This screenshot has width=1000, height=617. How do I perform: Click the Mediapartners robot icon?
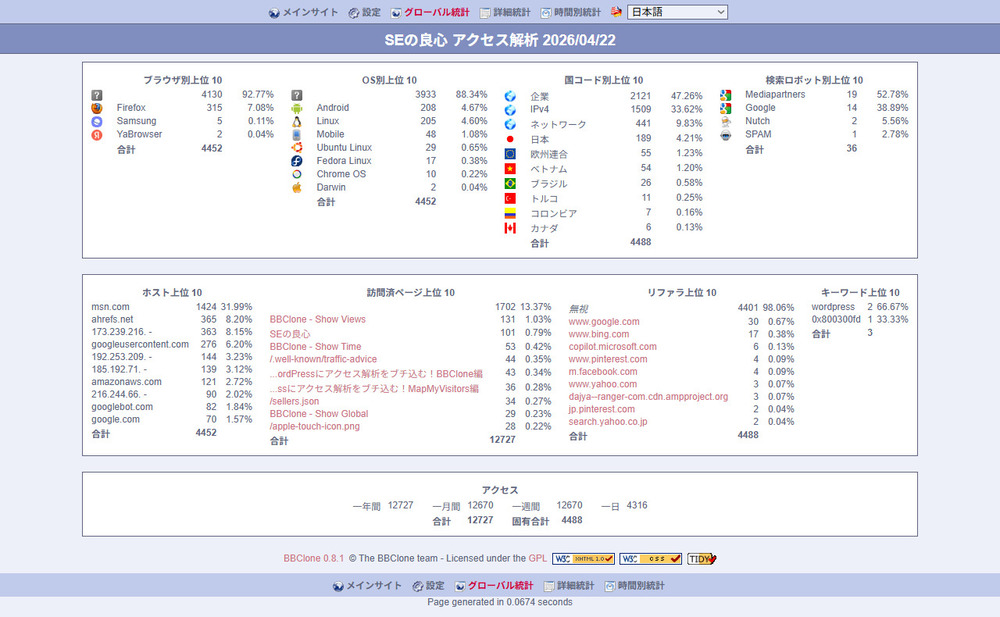[x=725, y=95]
